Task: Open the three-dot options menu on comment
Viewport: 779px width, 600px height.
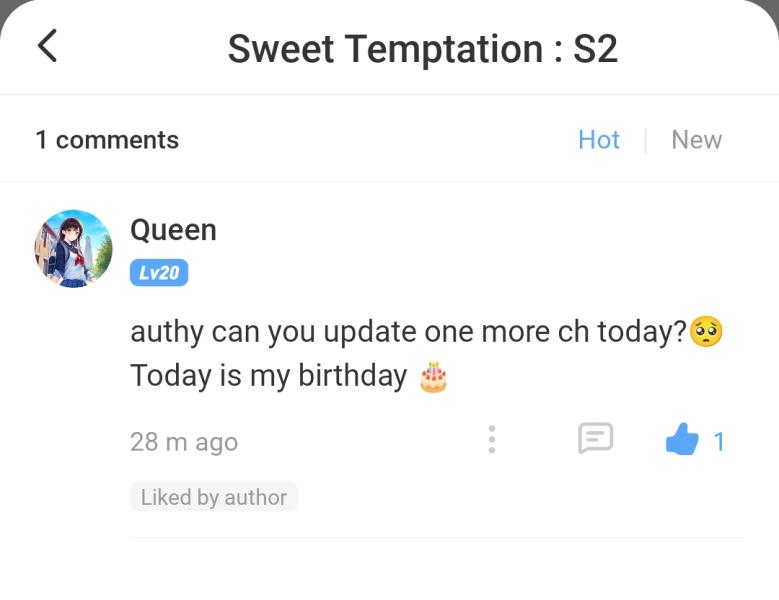Action: [491, 440]
